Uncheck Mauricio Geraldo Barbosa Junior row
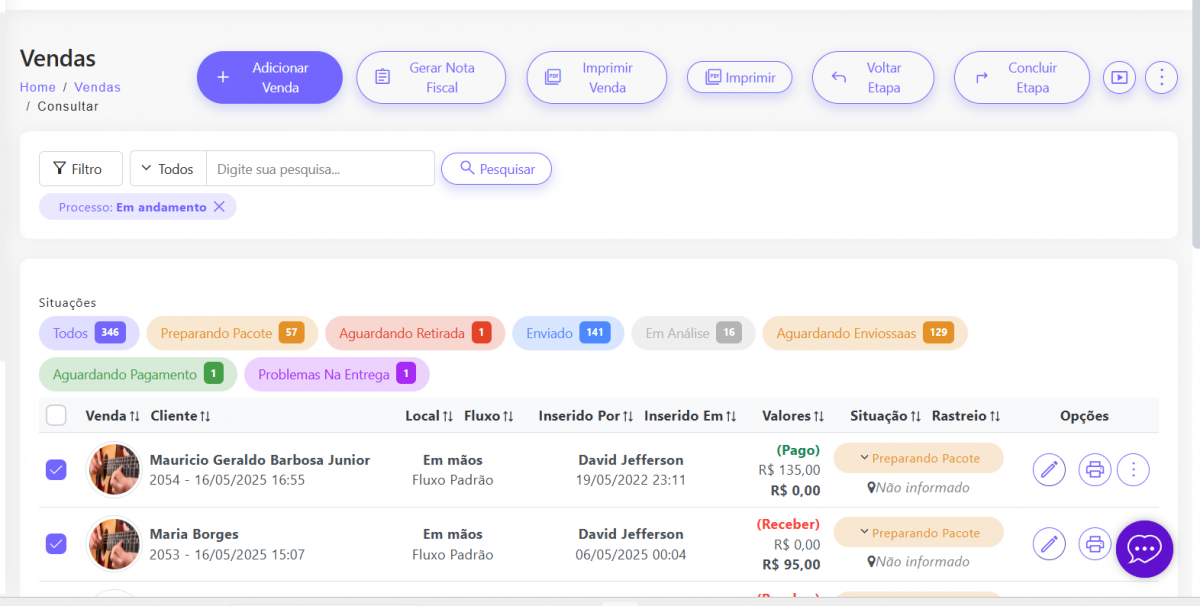The width and height of the screenshot is (1200, 606). point(56,469)
